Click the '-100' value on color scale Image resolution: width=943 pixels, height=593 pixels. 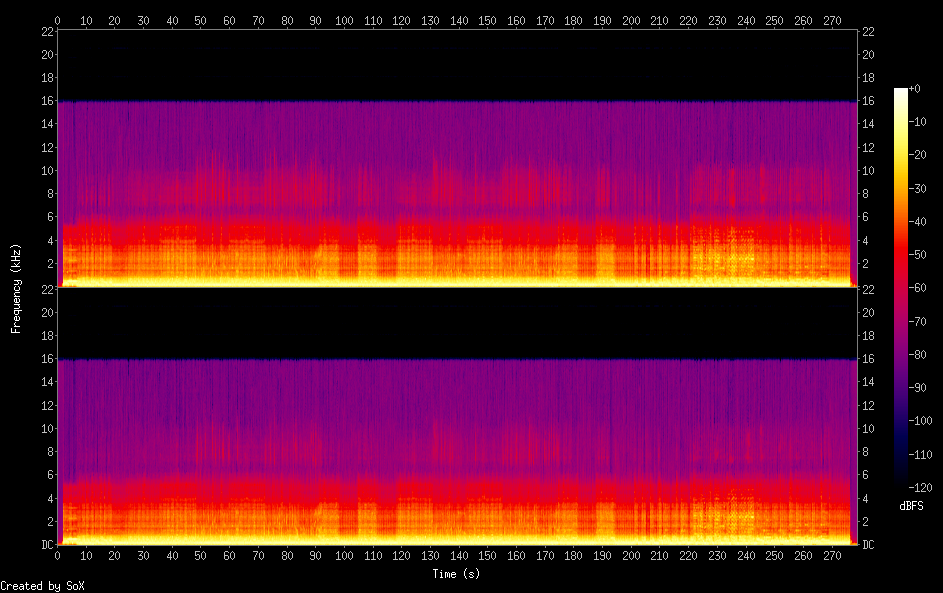click(920, 420)
